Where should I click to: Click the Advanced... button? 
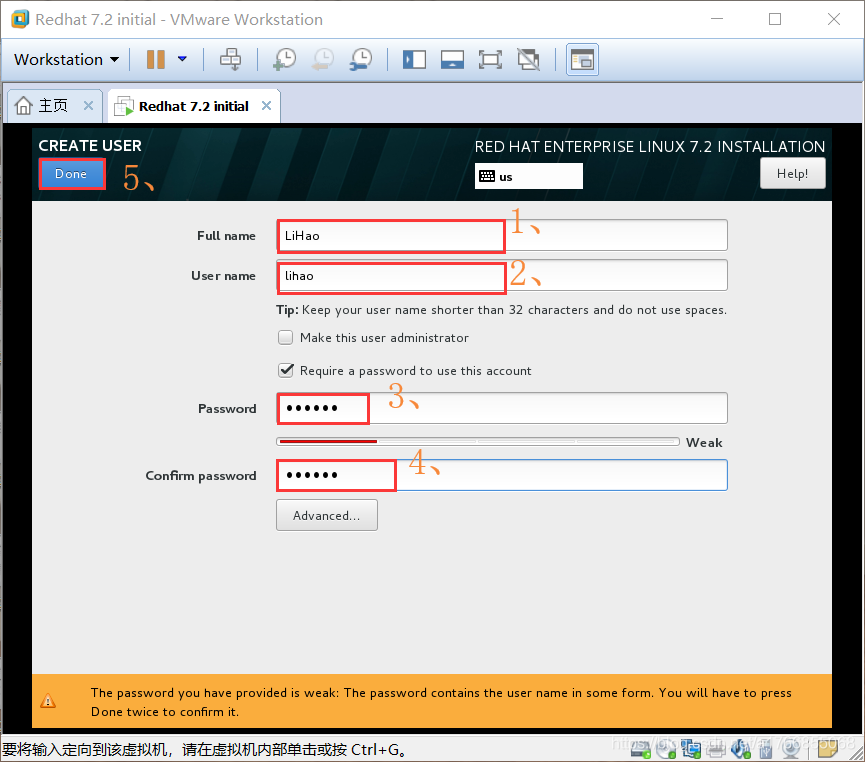[327, 515]
